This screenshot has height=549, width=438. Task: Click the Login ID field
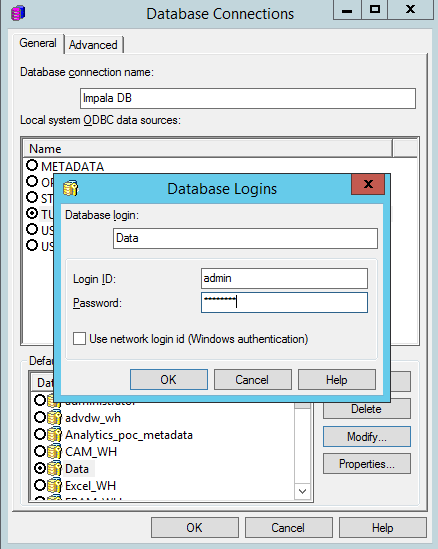(284, 278)
